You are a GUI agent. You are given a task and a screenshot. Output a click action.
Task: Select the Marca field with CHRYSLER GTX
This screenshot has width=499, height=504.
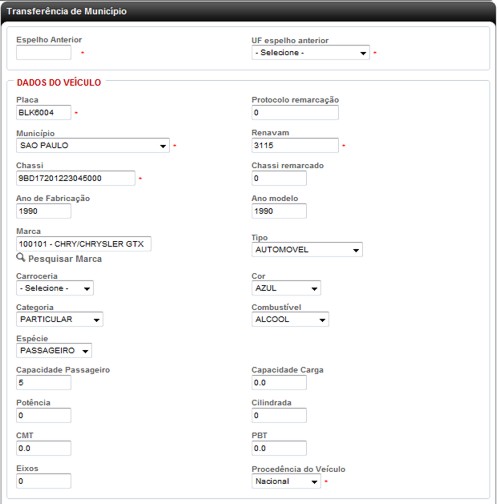point(84,244)
